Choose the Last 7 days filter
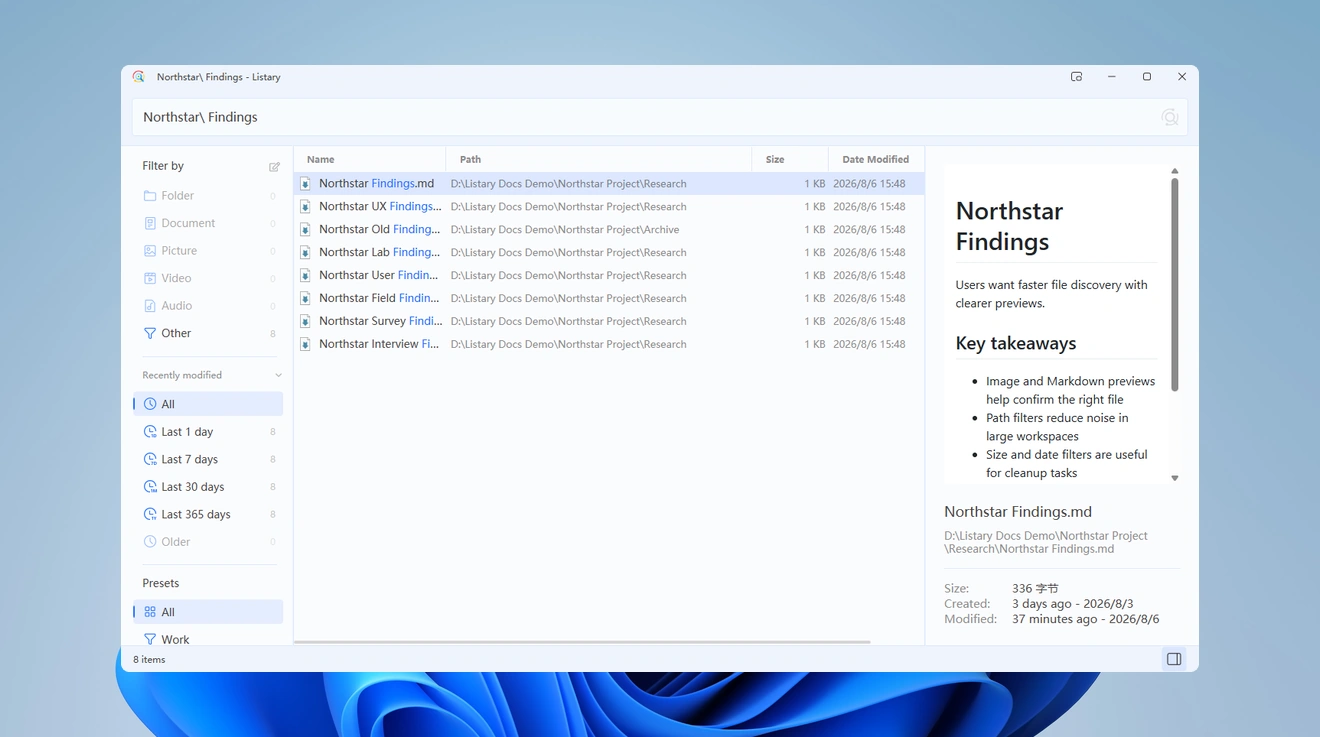Image resolution: width=1320 pixels, height=737 pixels. (x=208, y=459)
